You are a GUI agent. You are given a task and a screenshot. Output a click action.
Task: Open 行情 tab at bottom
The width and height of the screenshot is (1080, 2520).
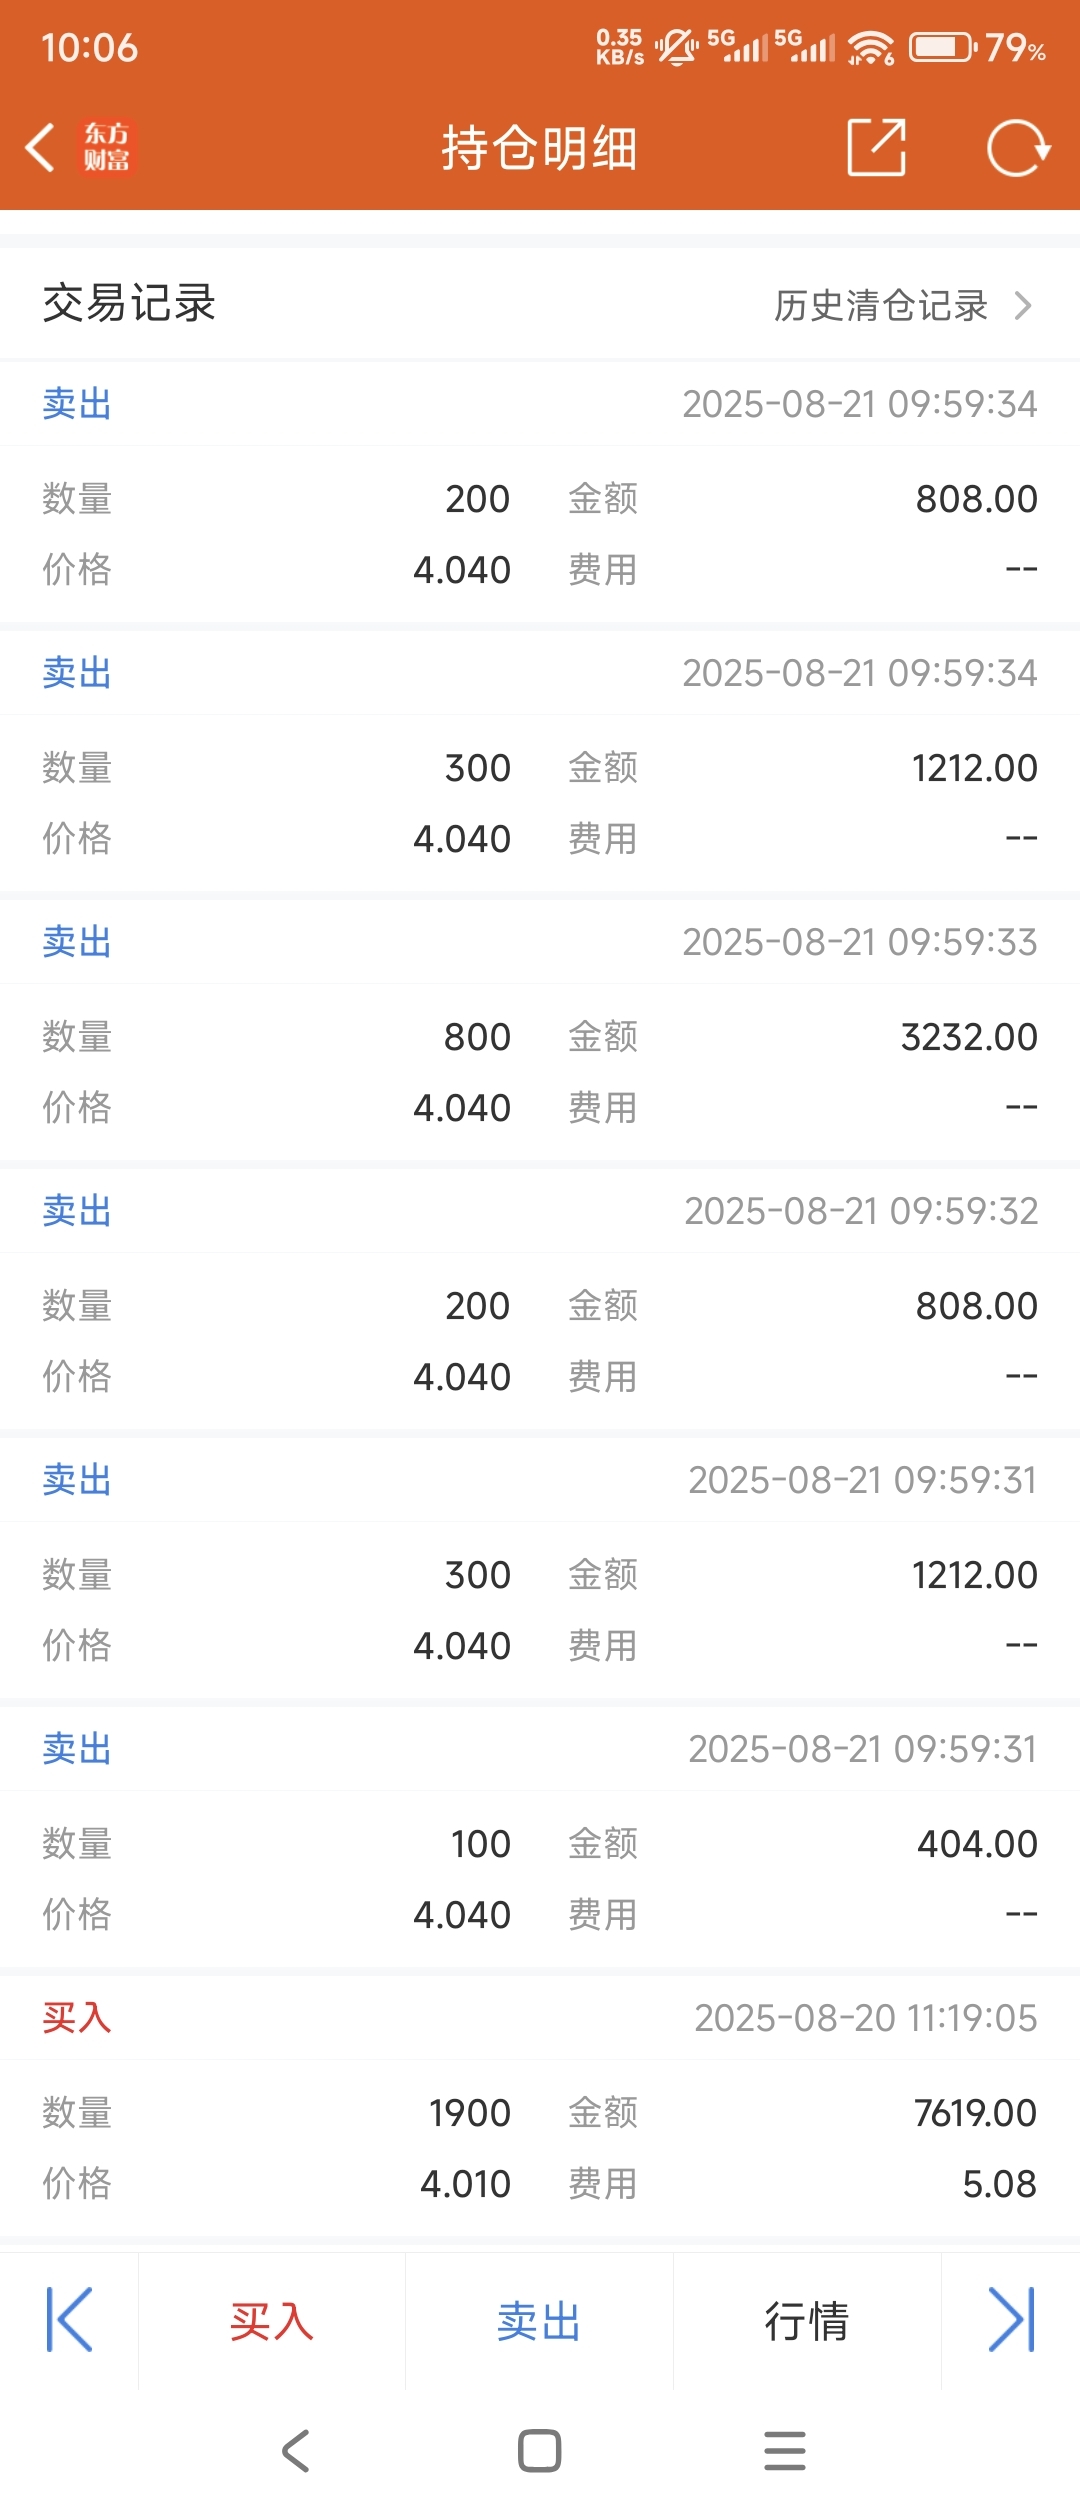[807, 2321]
